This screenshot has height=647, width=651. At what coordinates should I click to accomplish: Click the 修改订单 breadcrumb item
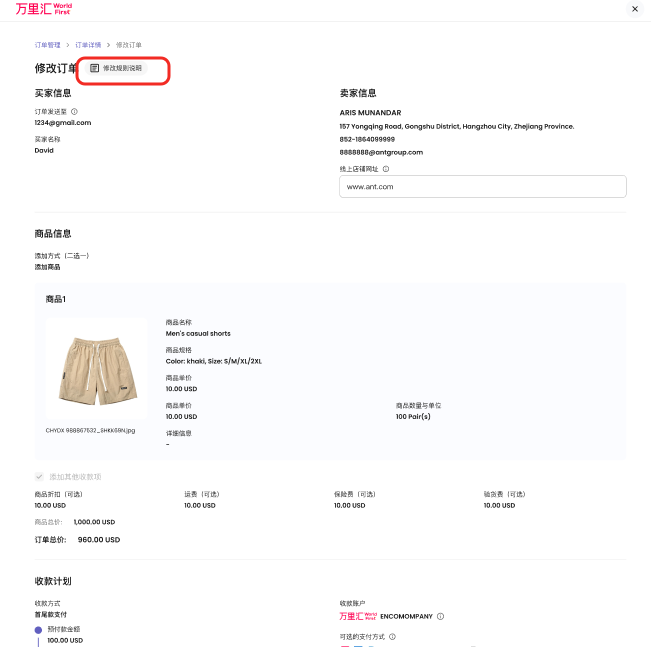tap(129, 45)
